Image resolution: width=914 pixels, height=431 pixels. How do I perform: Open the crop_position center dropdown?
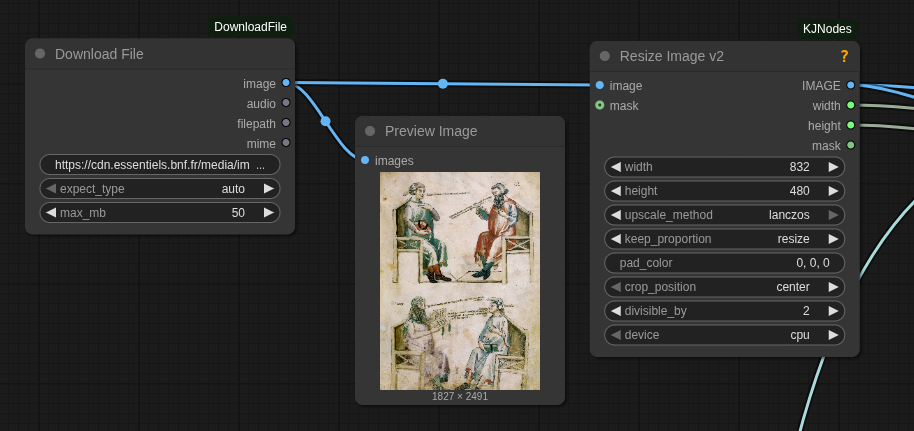coord(793,287)
